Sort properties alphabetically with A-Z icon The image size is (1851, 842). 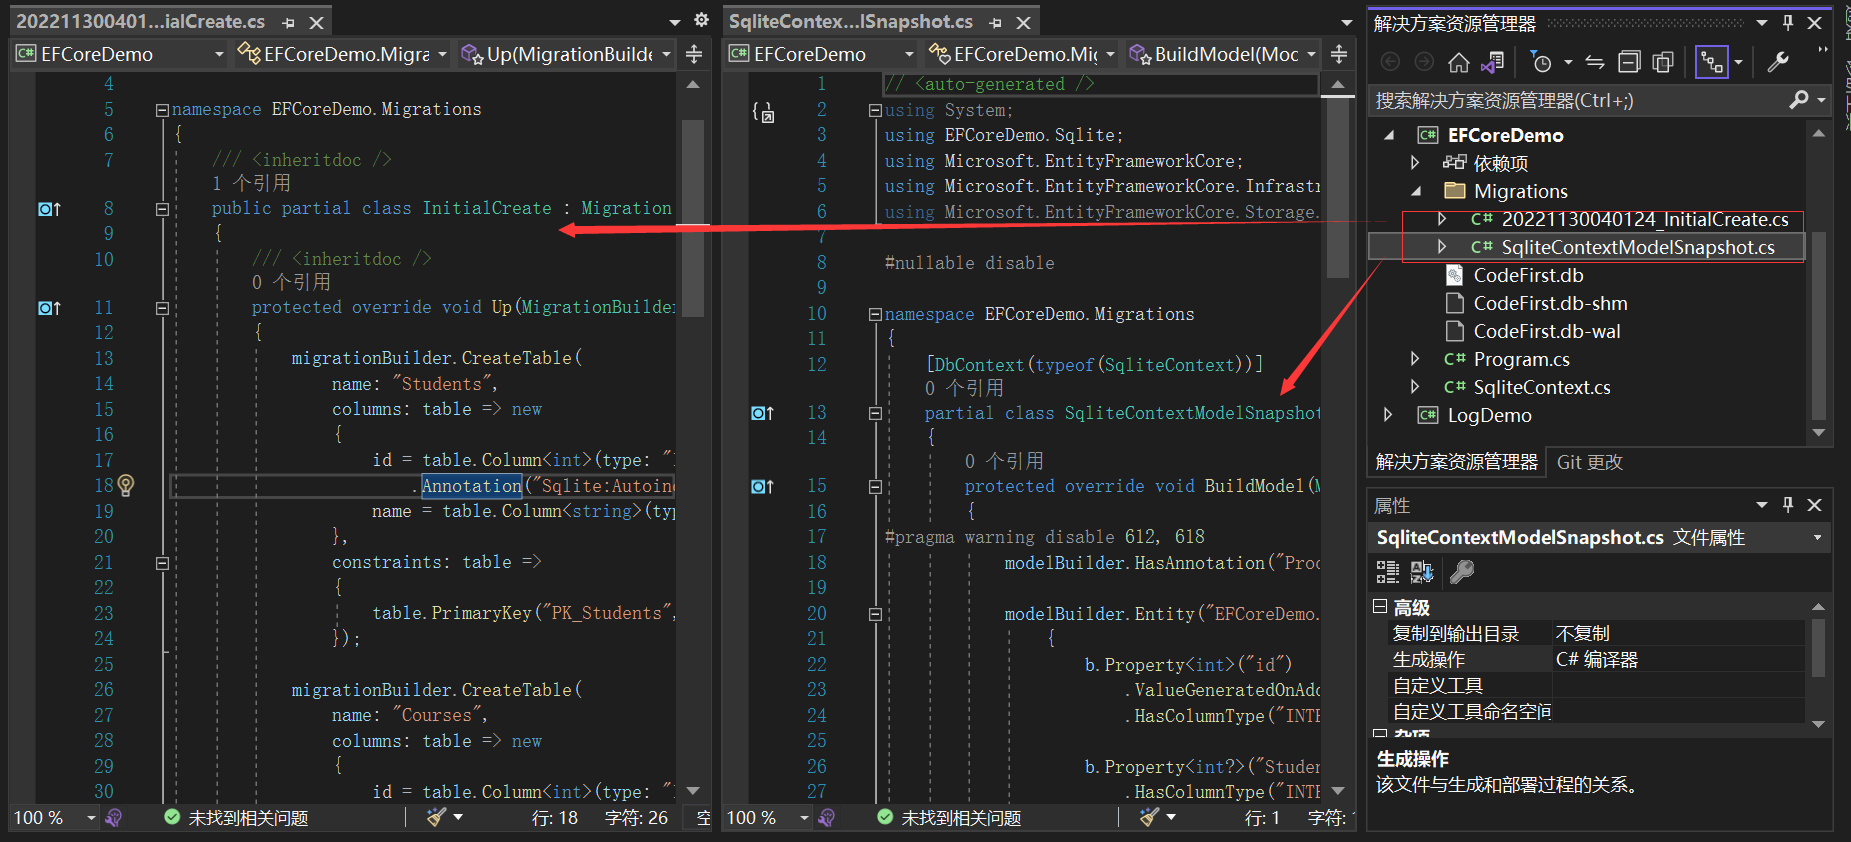[x=1421, y=572]
